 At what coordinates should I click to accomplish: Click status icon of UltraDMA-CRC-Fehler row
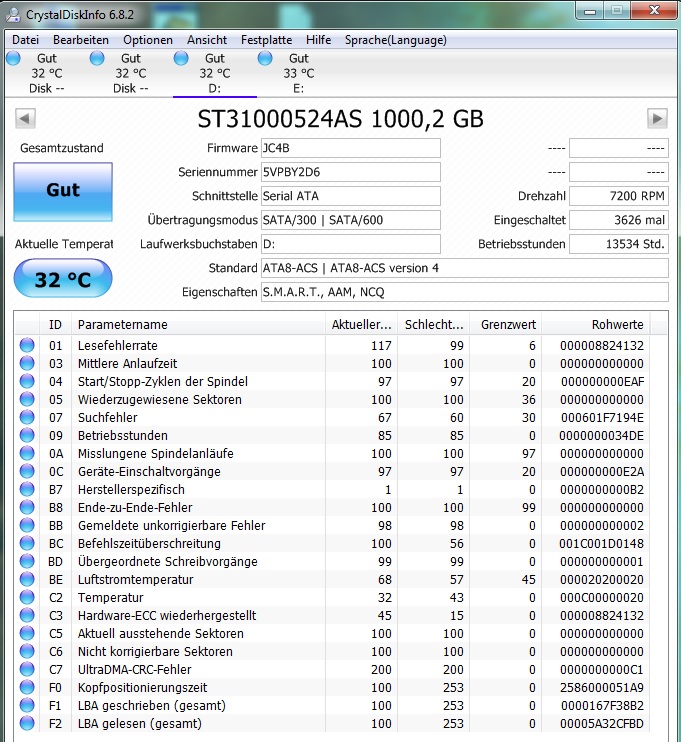27,669
